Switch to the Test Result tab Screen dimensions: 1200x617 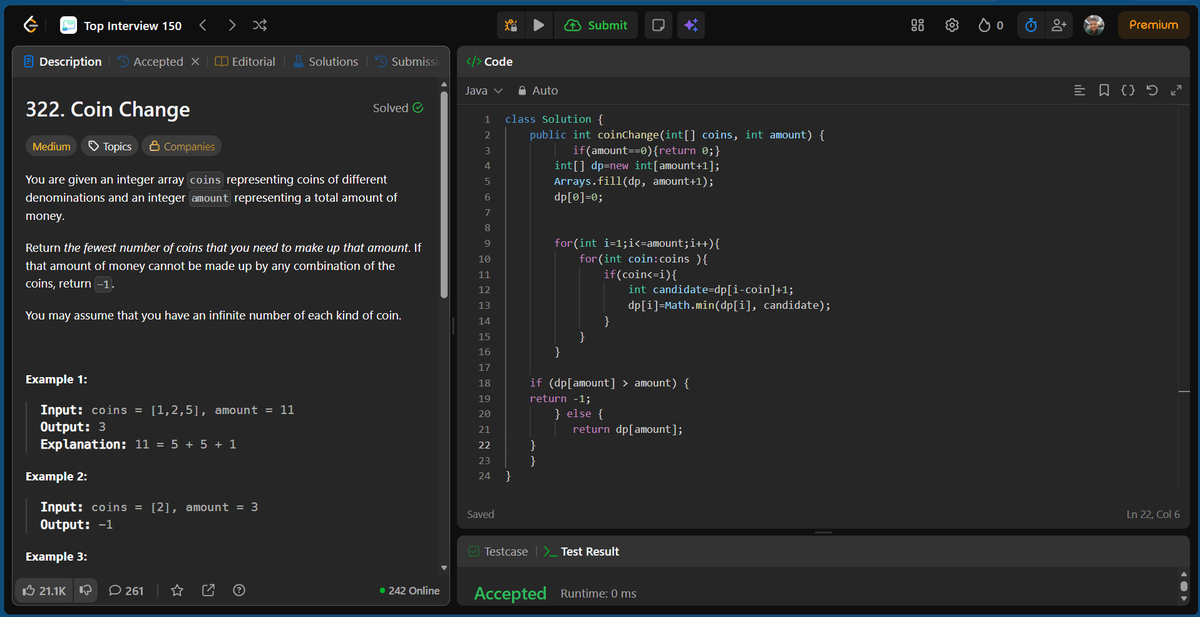581,551
